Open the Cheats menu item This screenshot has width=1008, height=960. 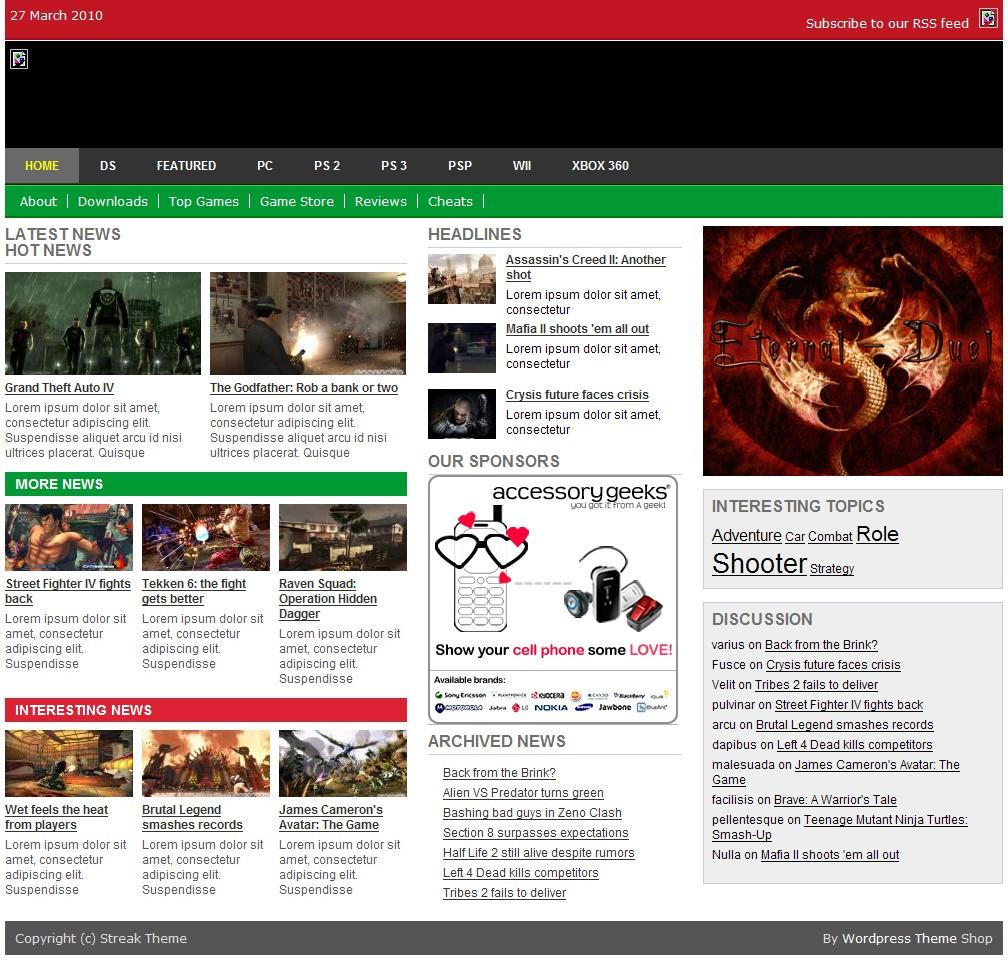[x=451, y=201]
